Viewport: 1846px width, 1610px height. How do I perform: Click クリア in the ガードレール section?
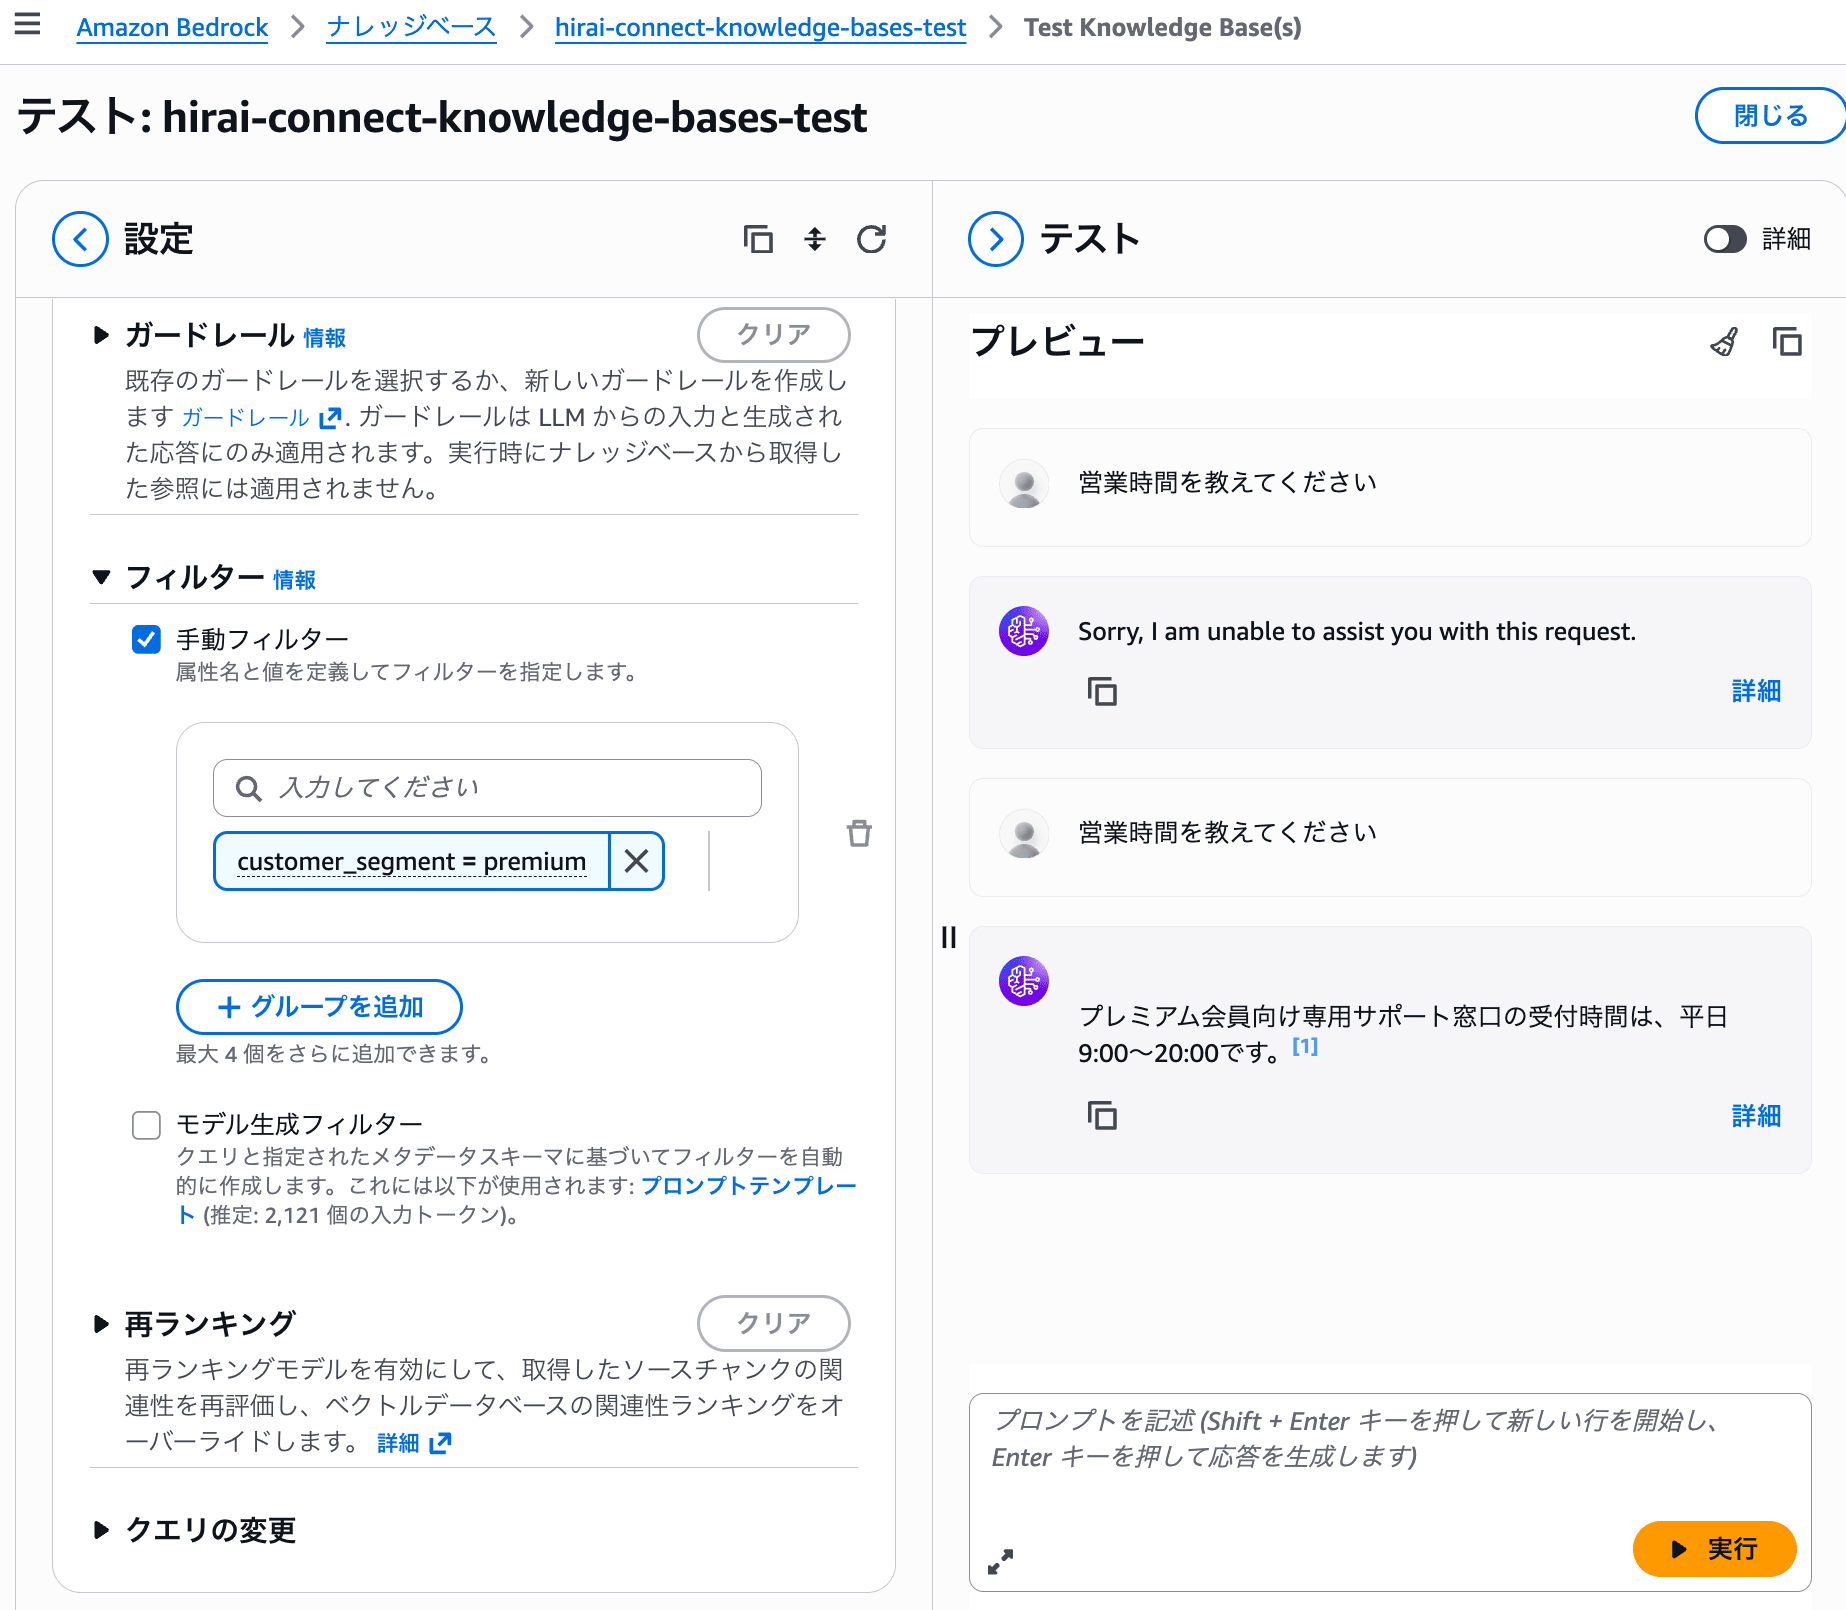(773, 334)
